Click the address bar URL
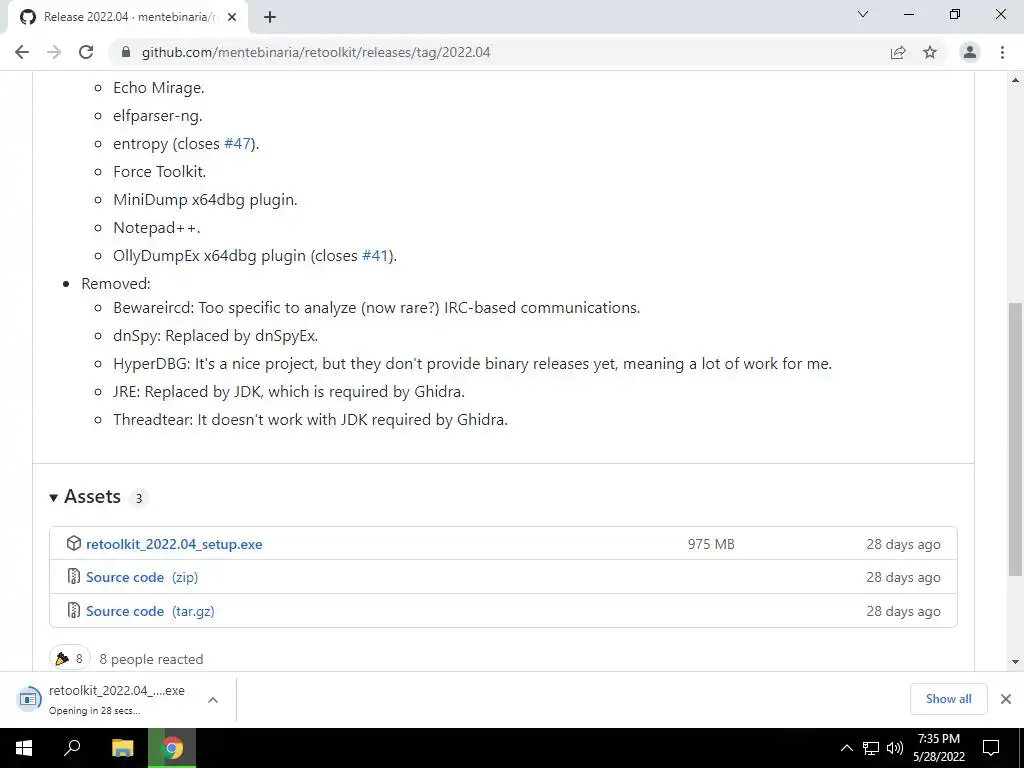 316,52
